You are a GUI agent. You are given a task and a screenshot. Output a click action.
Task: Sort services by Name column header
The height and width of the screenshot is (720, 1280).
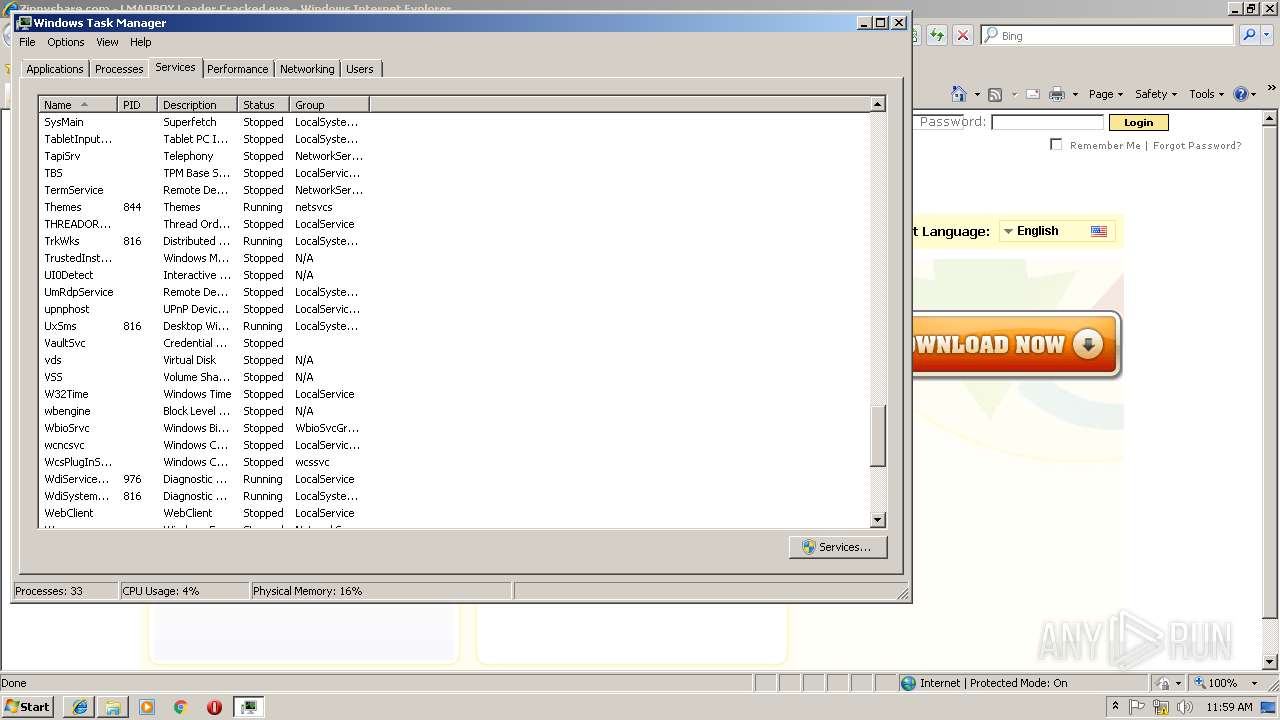tap(78, 104)
